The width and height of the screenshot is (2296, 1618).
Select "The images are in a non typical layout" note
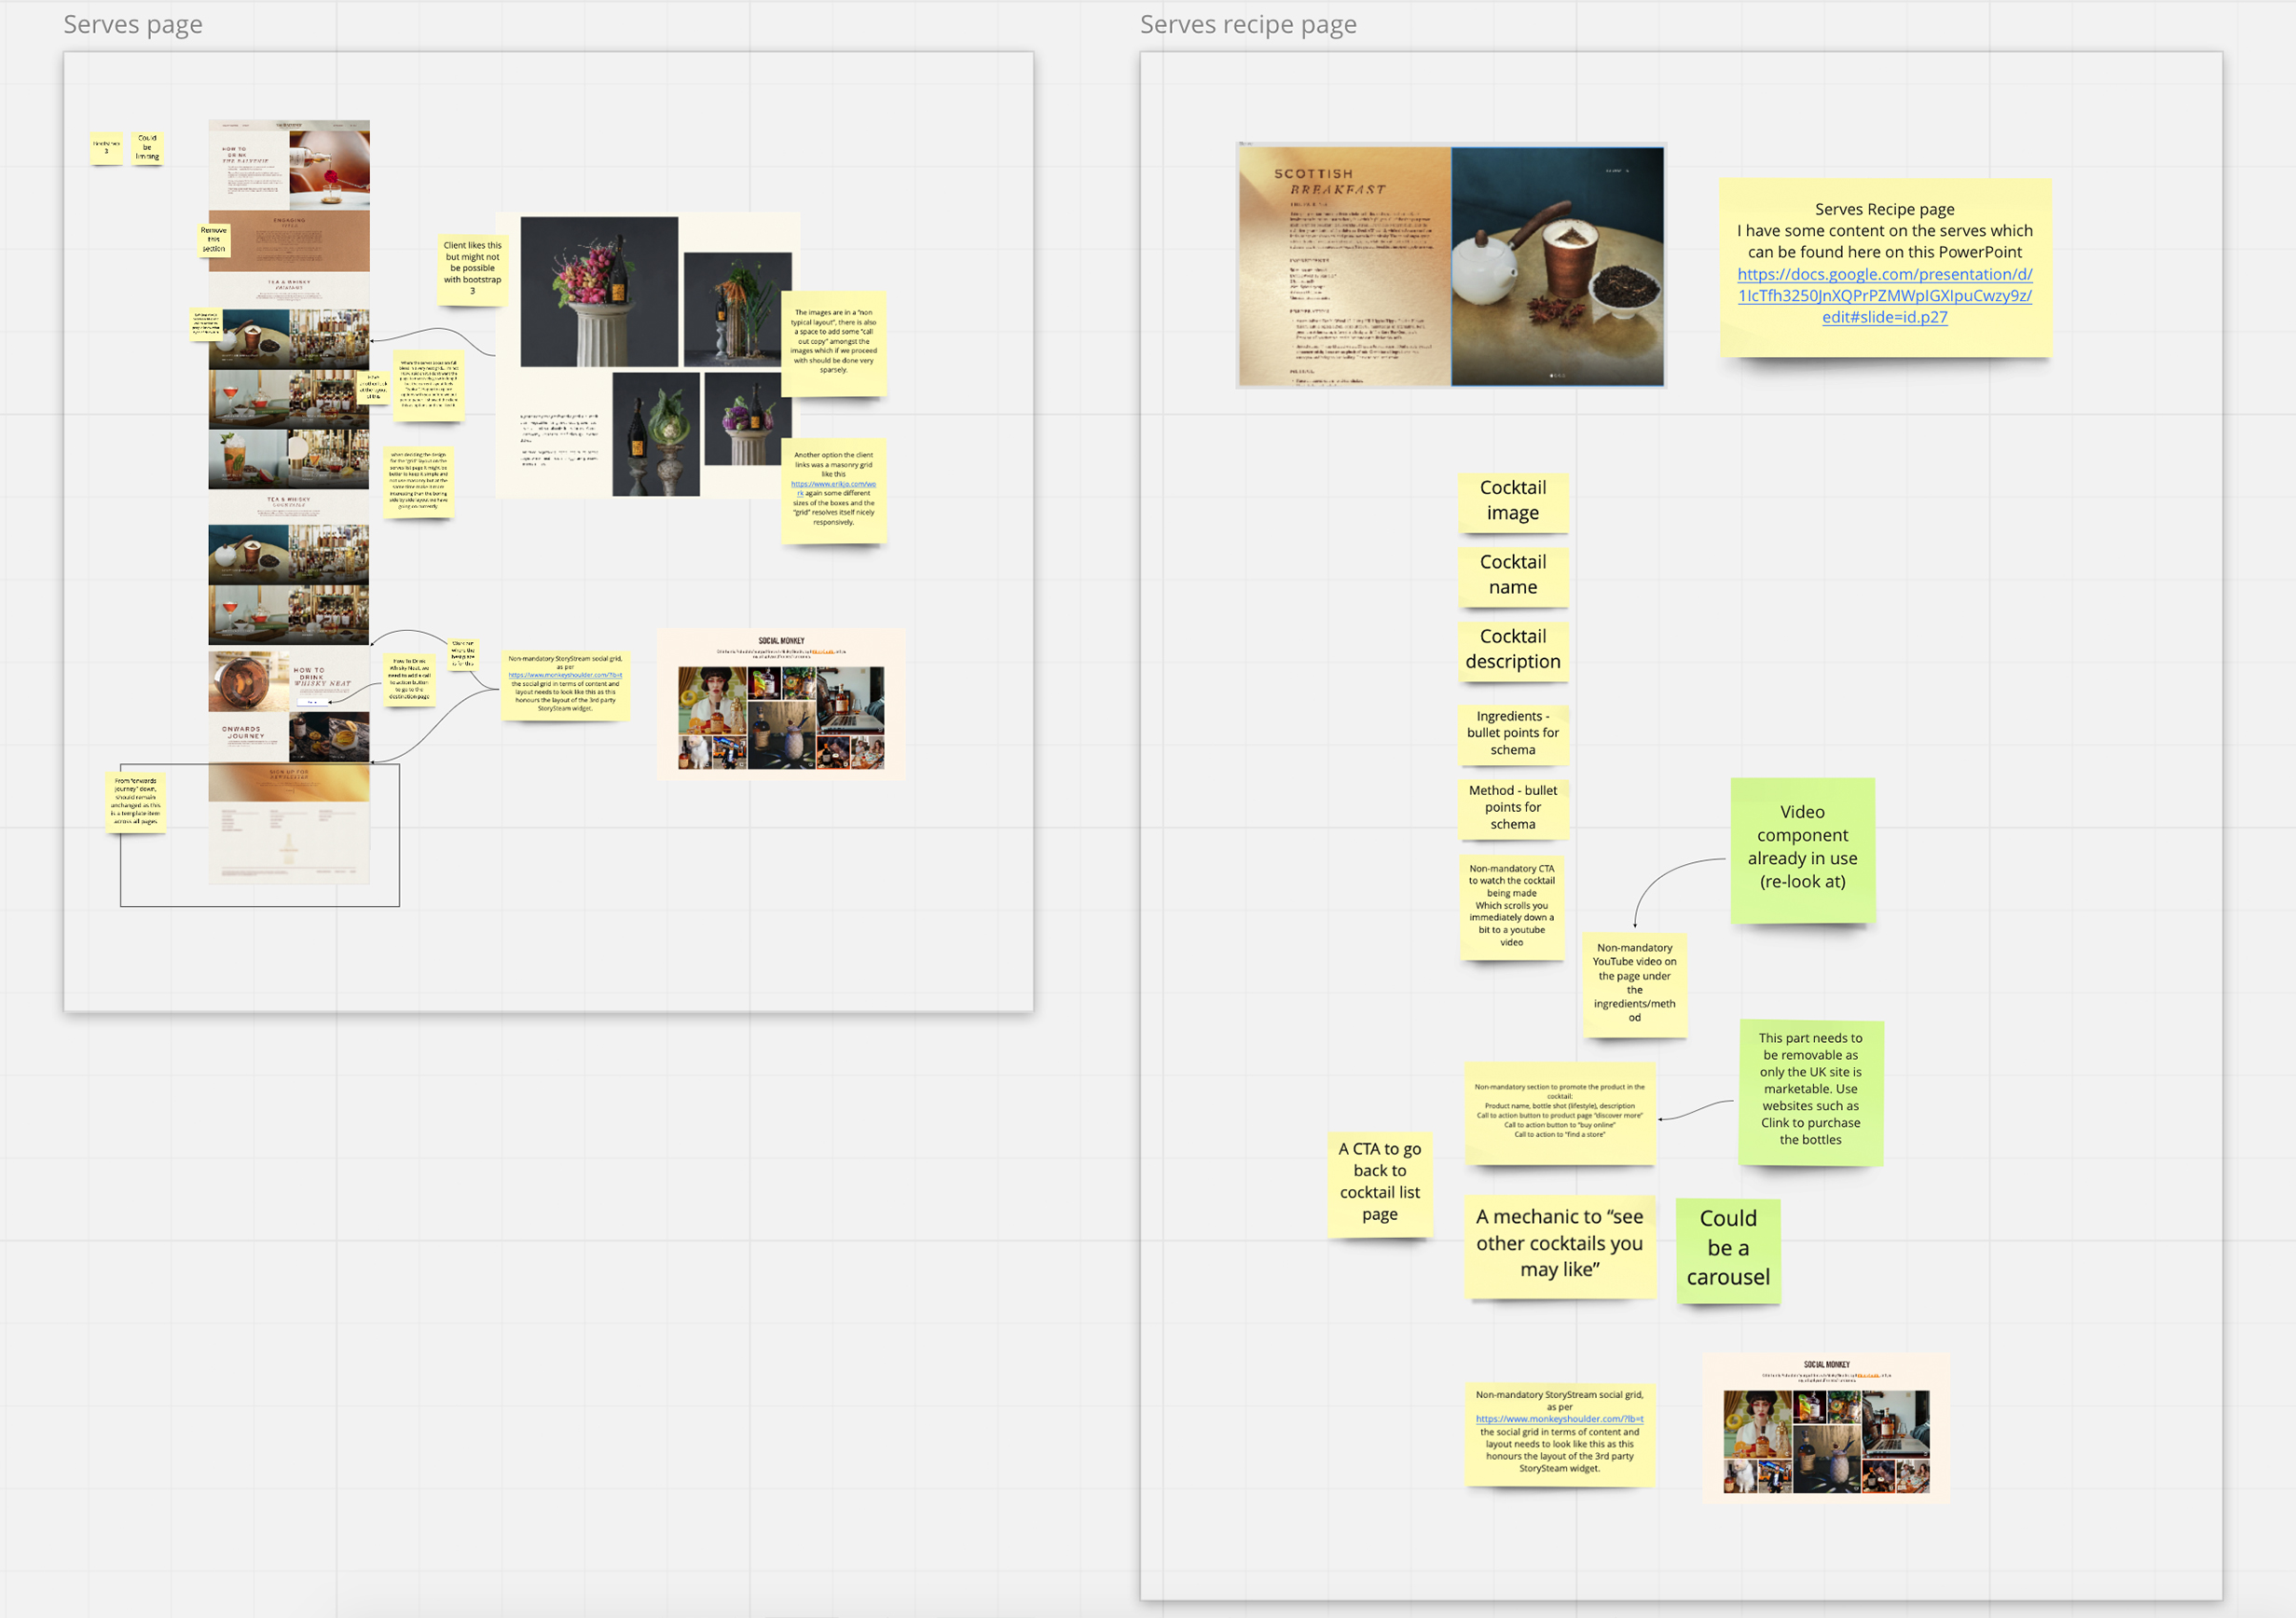coord(833,343)
